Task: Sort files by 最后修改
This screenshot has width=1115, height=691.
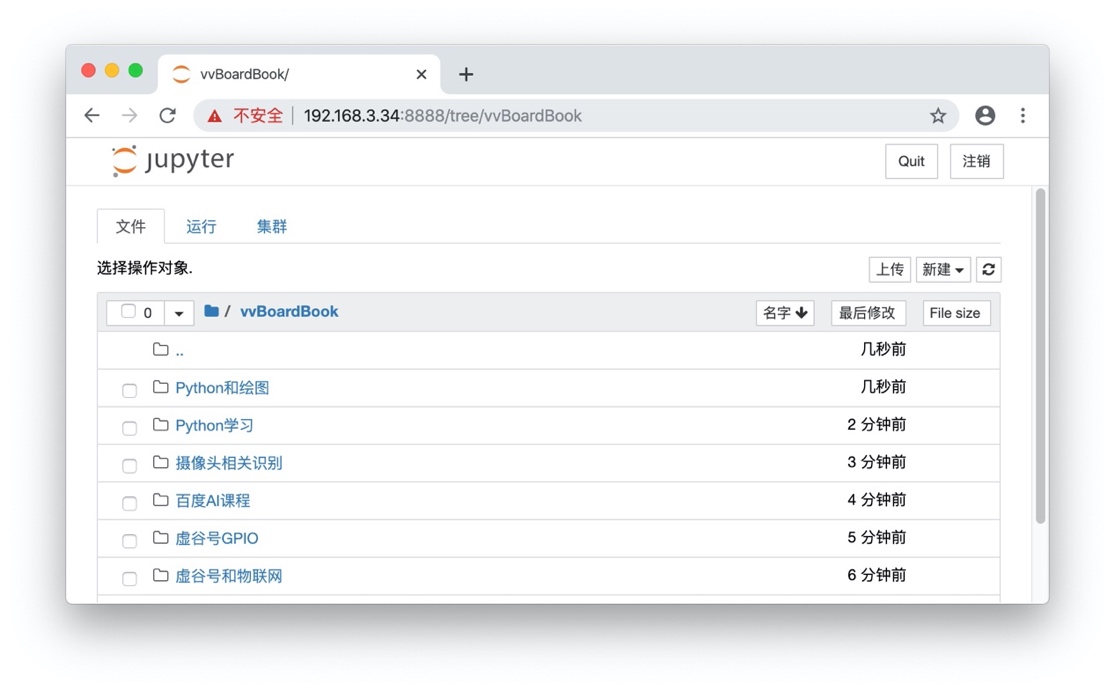Action: [x=868, y=313]
